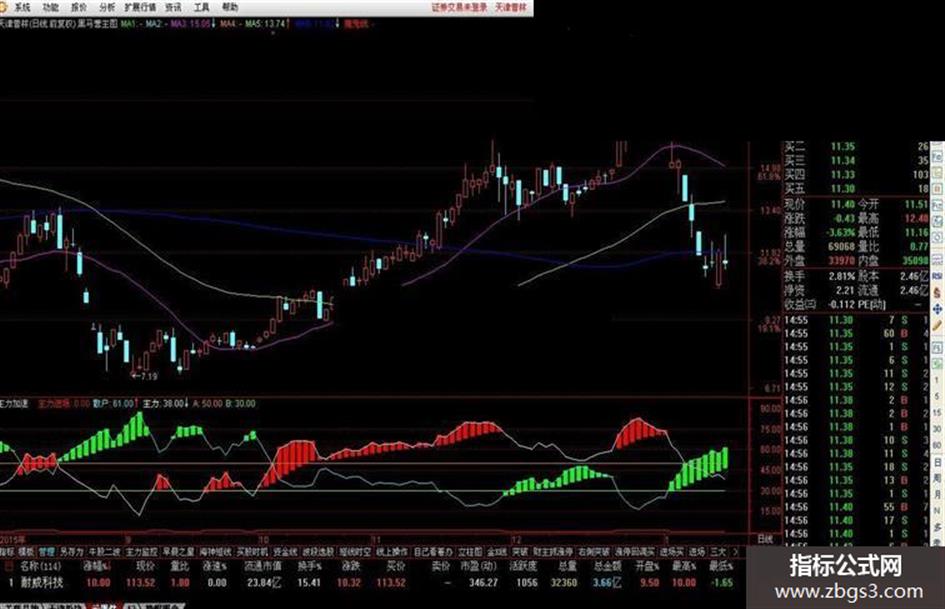Click the 现价 11.40 value in quote panel
The width and height of the screenshot is (945, 609).
(843, 204)
